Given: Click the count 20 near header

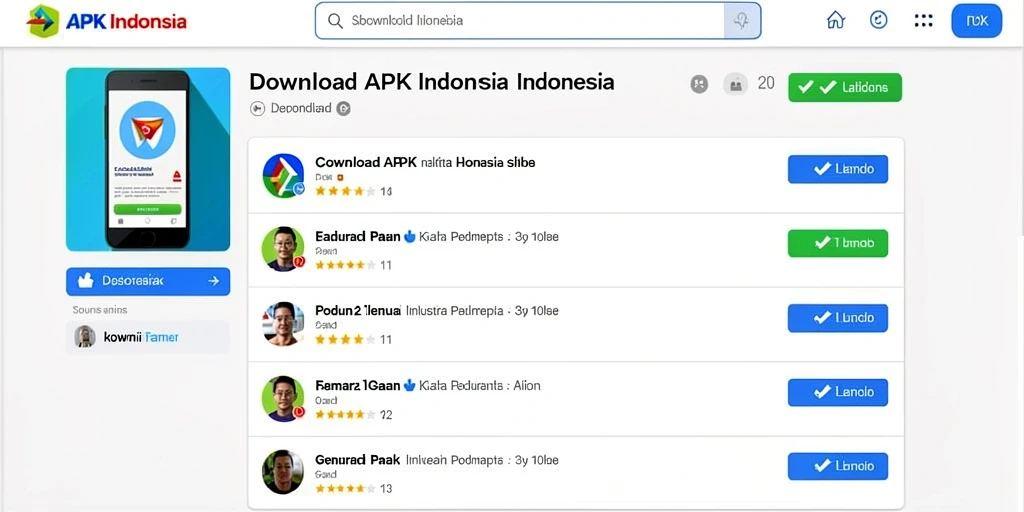Looking at the screenshot, I should (x=766, y=83).
